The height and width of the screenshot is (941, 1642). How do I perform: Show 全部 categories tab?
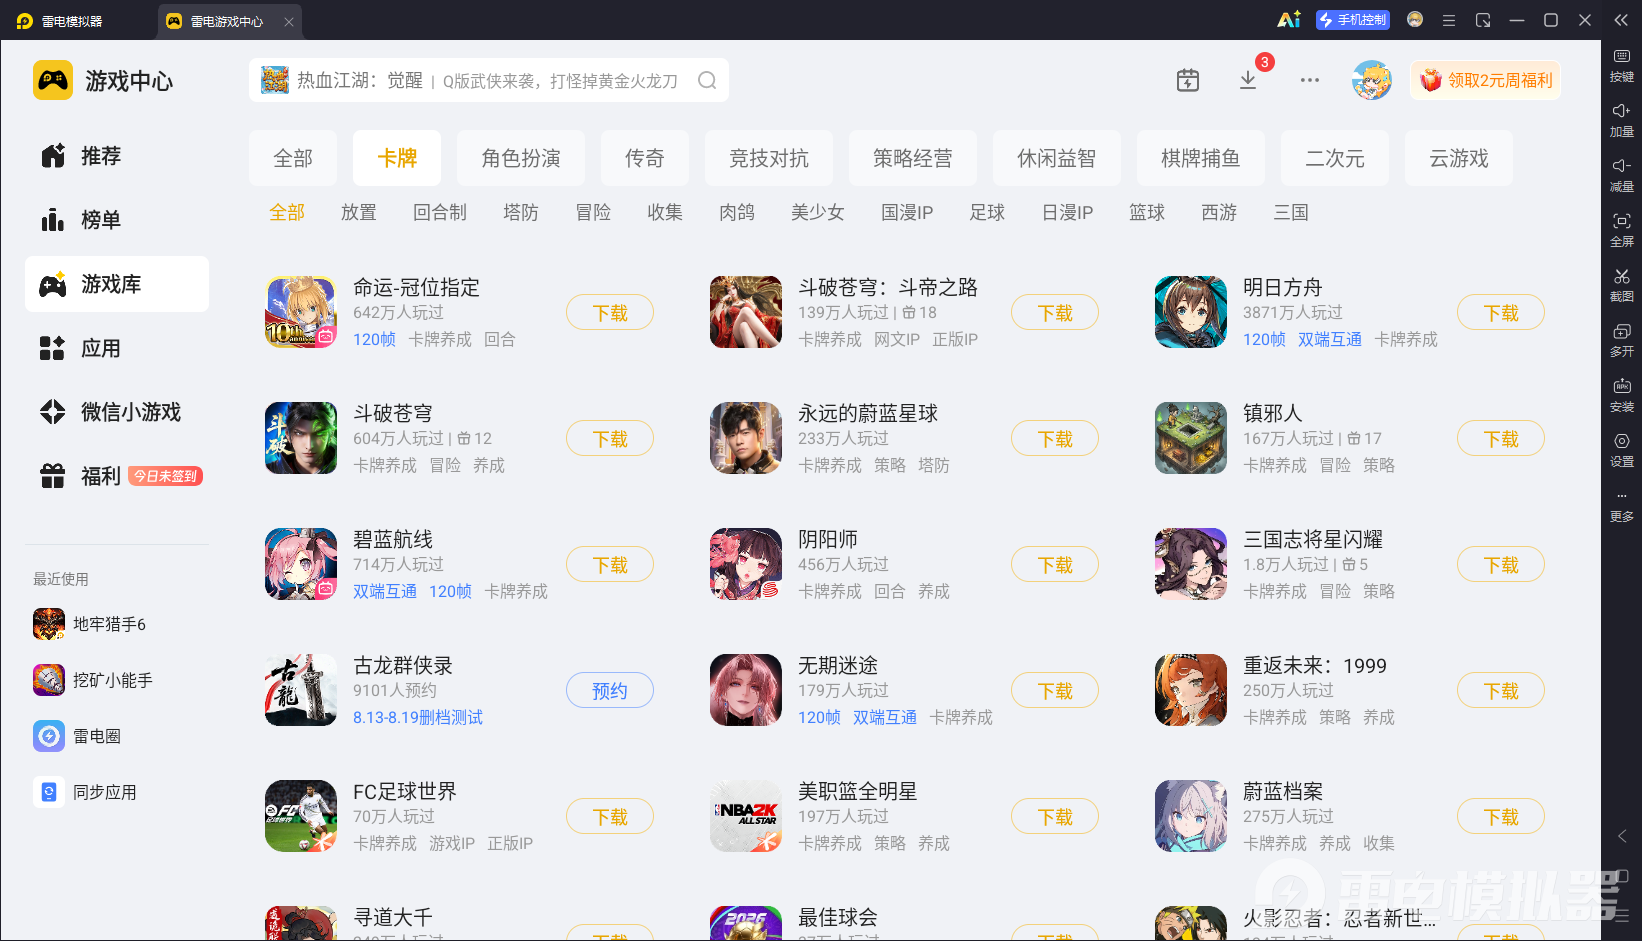[x=293, y=158]
